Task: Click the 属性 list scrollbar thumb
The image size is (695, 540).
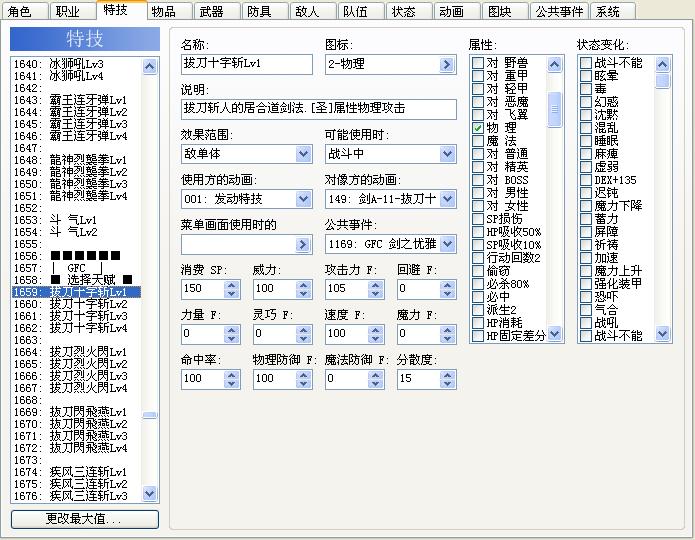Action: point(554,110)
